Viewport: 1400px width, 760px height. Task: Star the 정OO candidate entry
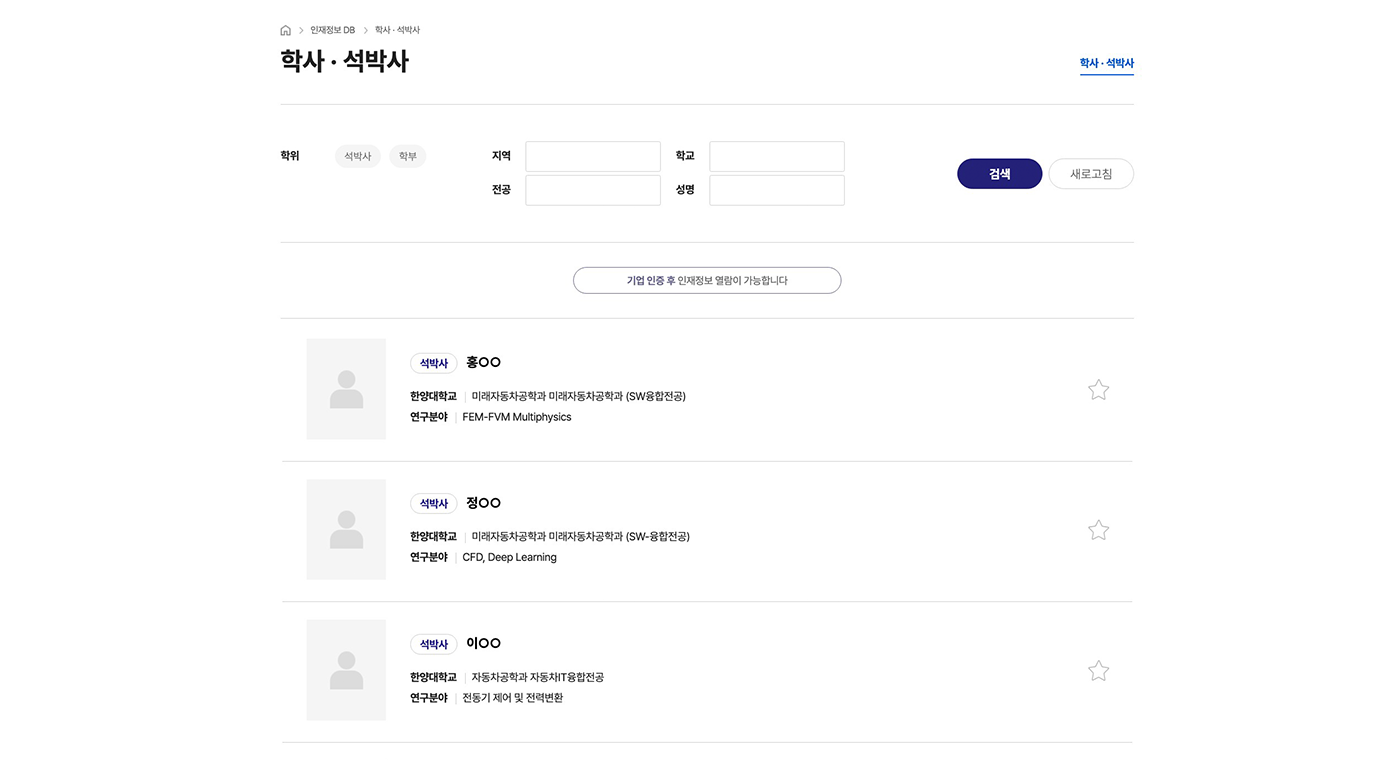pos(1098,530)
